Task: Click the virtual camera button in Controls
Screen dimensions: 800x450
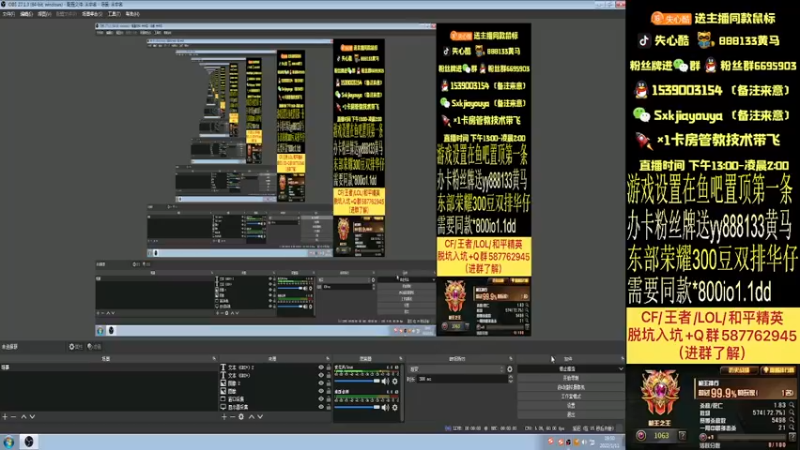Action: [x=571, y=387]
